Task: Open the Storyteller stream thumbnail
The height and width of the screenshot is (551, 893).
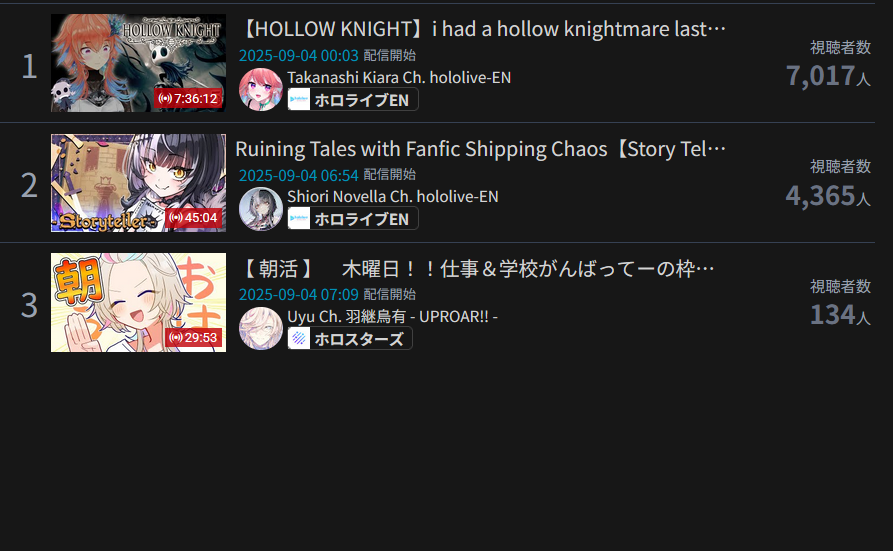Action: point(138,183)
